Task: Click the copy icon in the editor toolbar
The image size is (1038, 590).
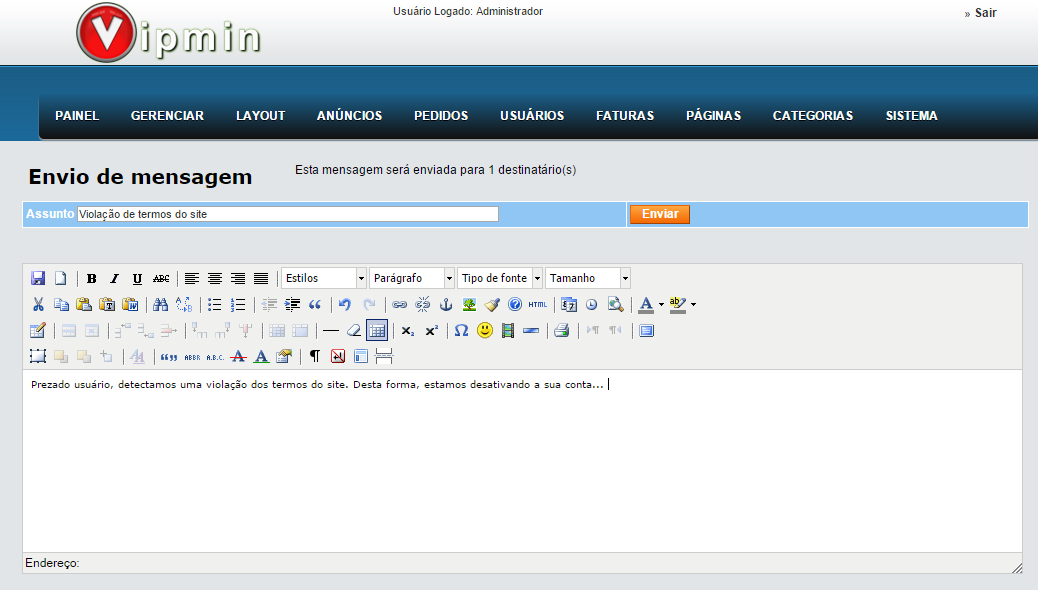Action: point(61,305)
